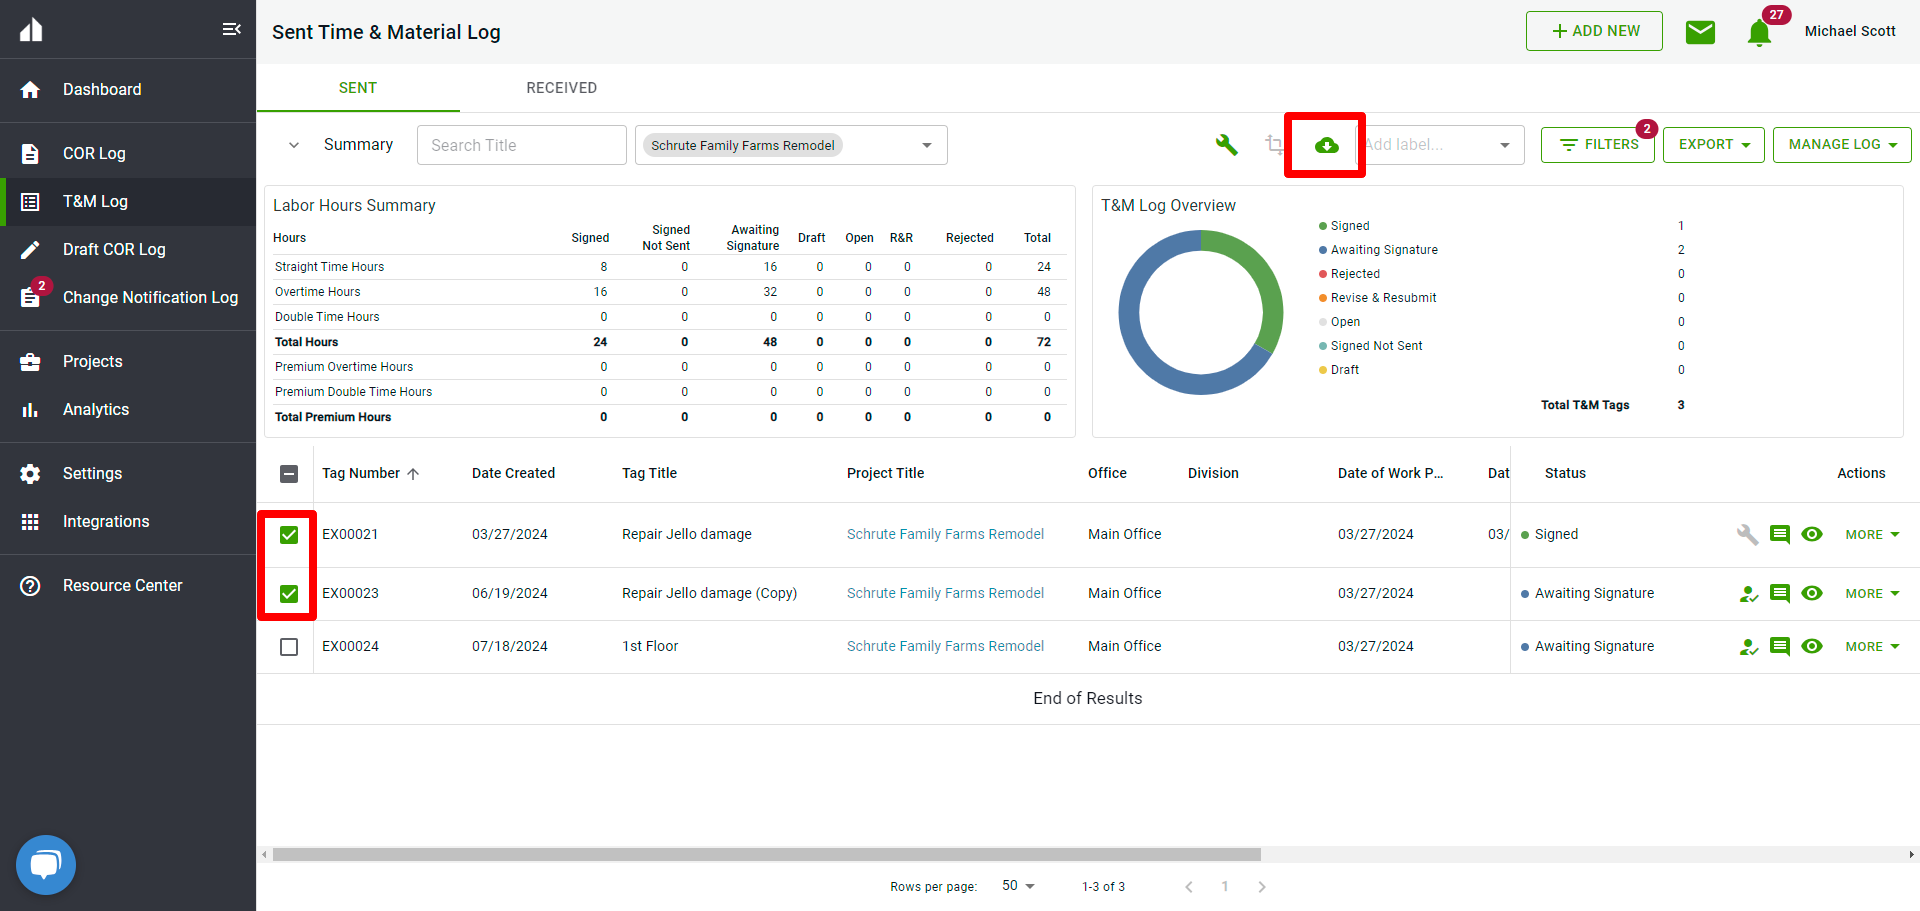Uncheck the EX00021 row checkbox
This screenshot has height=911, width=1920.
pos(289,535)
